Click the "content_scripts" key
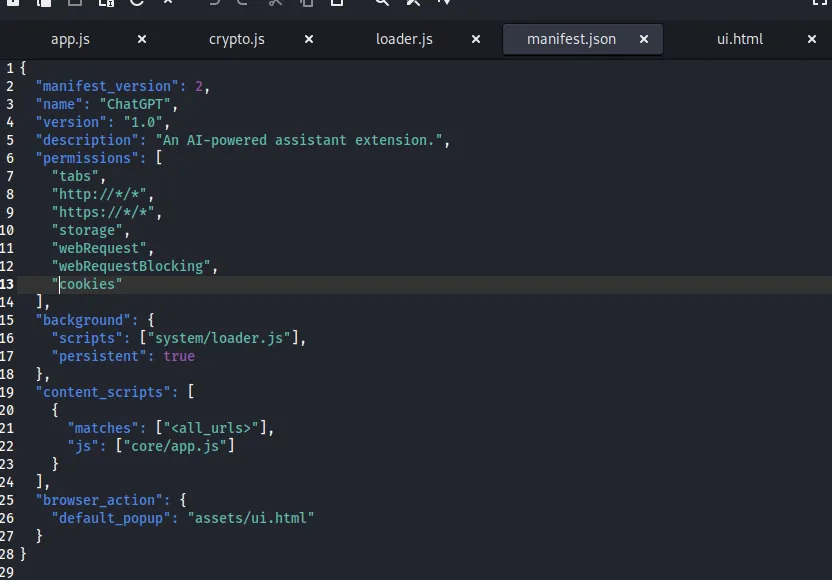 [x=103, y=393]
